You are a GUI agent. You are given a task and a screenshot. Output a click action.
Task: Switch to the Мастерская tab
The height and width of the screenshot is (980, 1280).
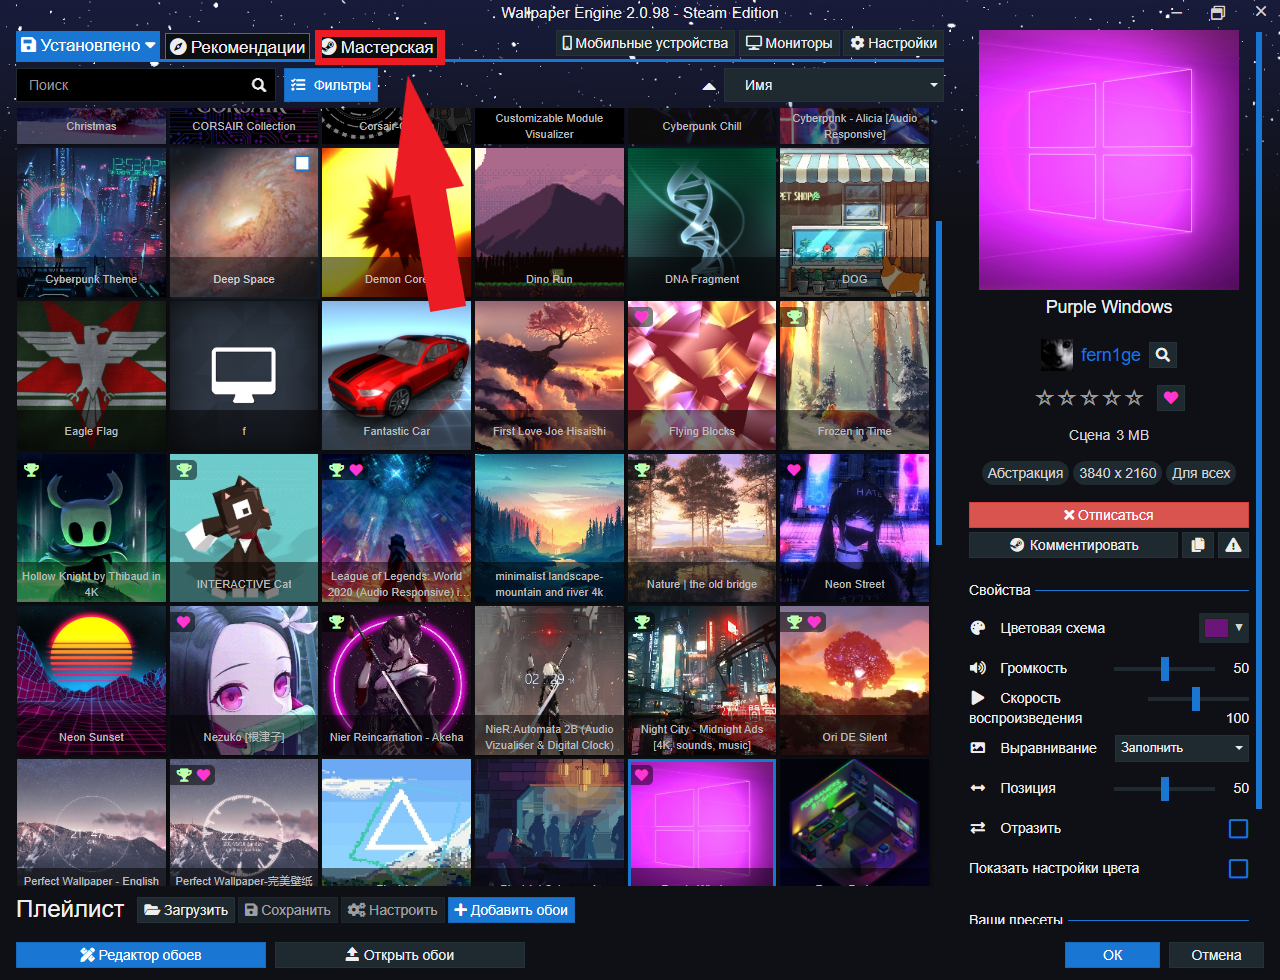point(378,47)
